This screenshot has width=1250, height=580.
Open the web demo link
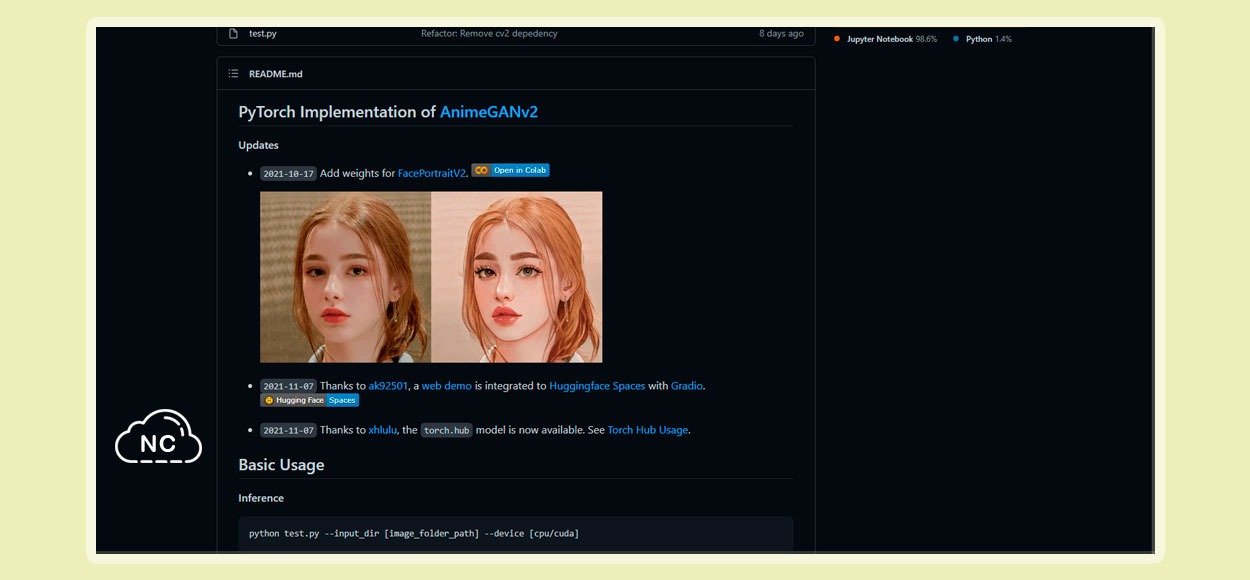446,385
